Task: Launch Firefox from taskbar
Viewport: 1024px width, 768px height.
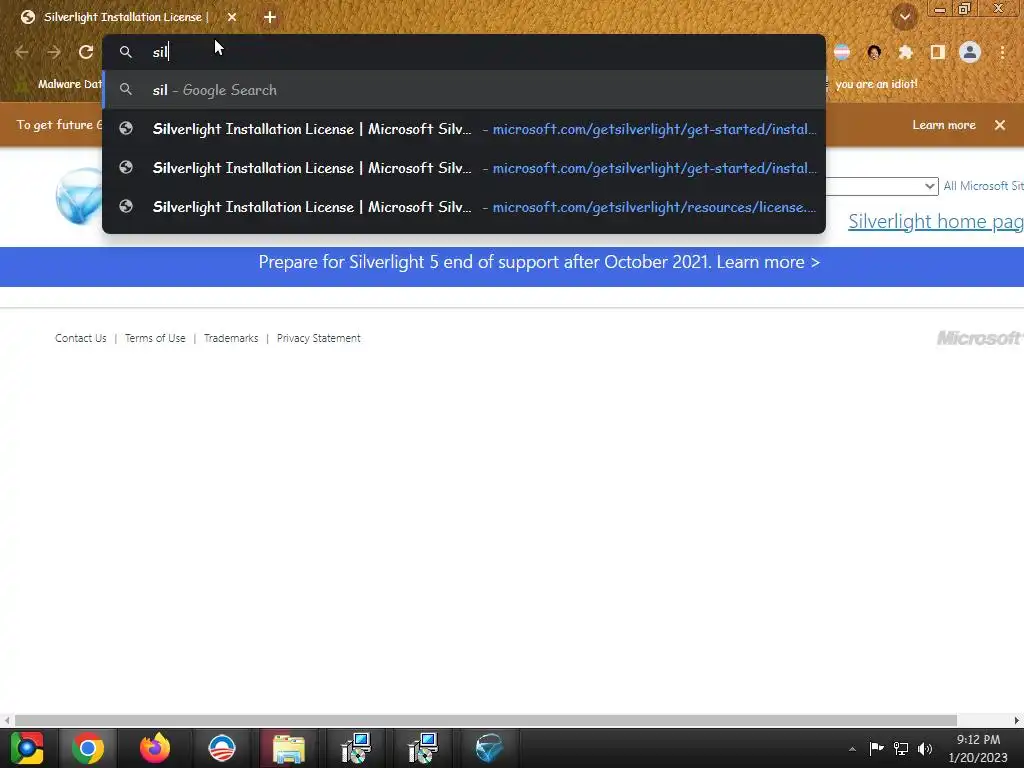Action: [155, 748]
